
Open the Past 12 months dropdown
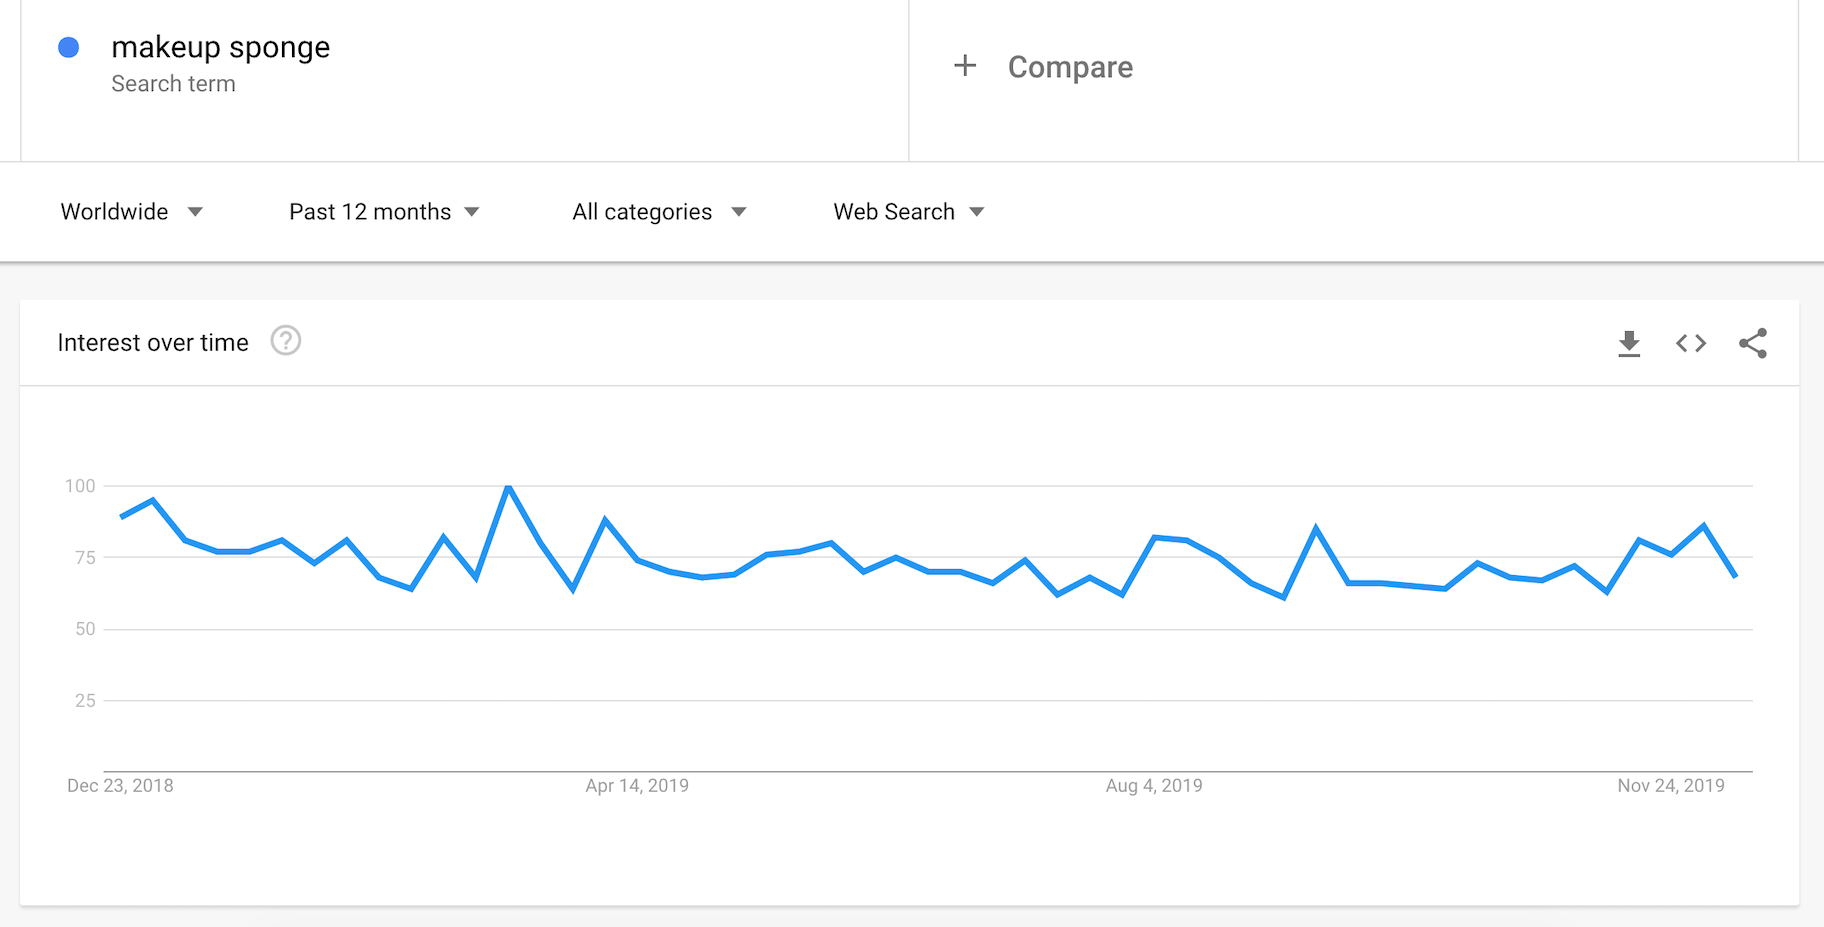click(x=384, y=212)
